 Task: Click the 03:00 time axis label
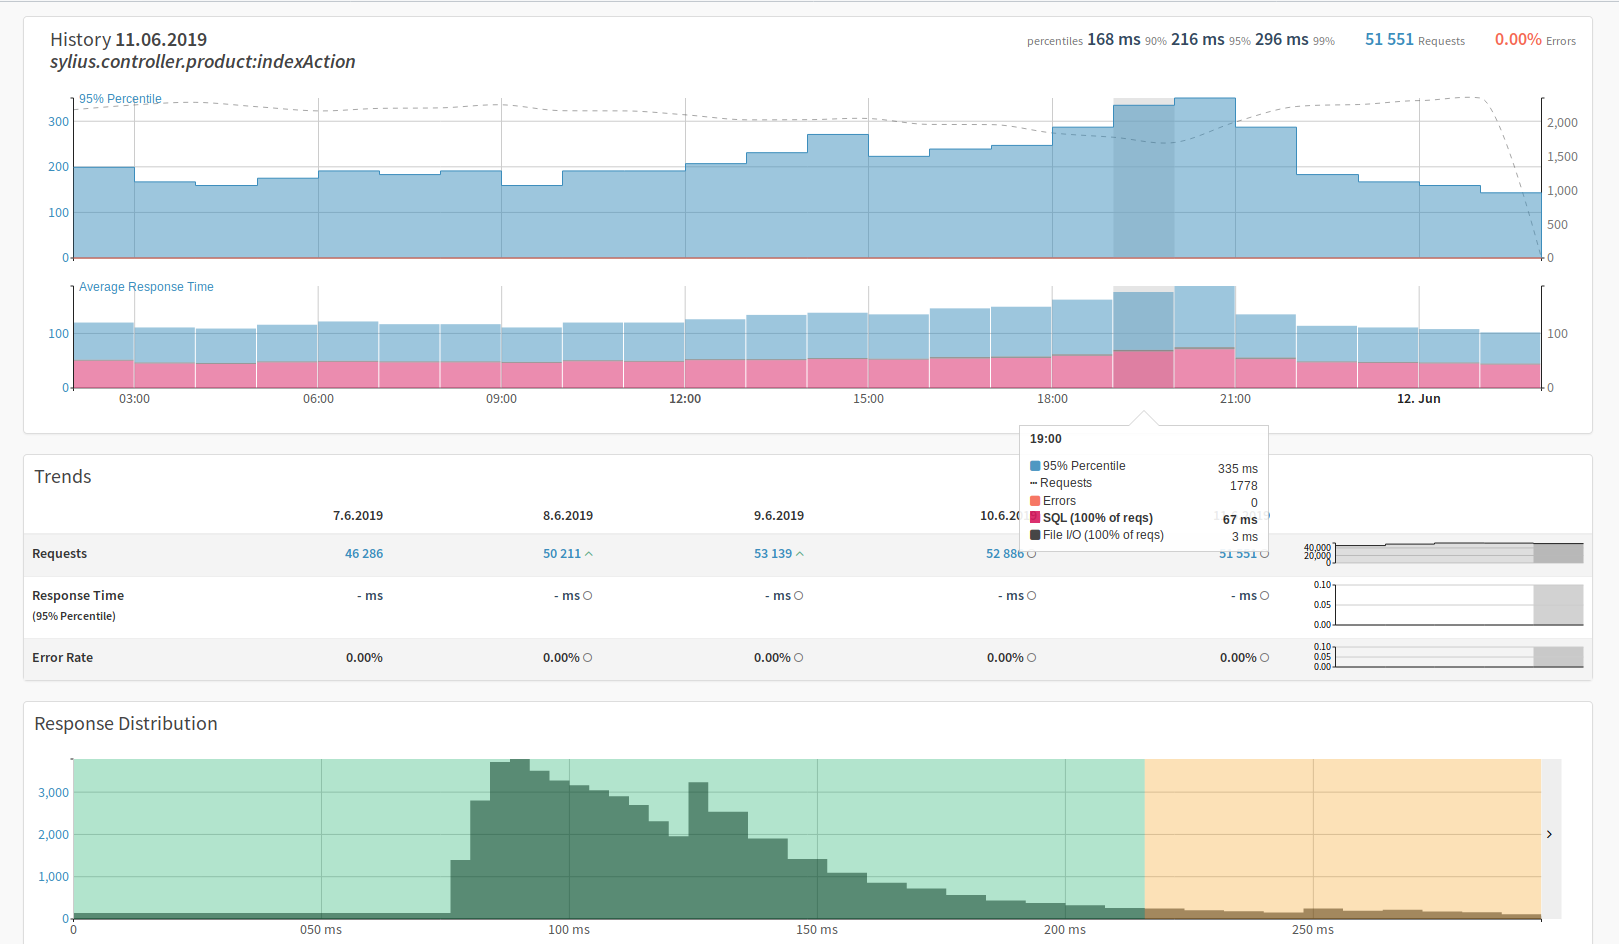(135, 399)
